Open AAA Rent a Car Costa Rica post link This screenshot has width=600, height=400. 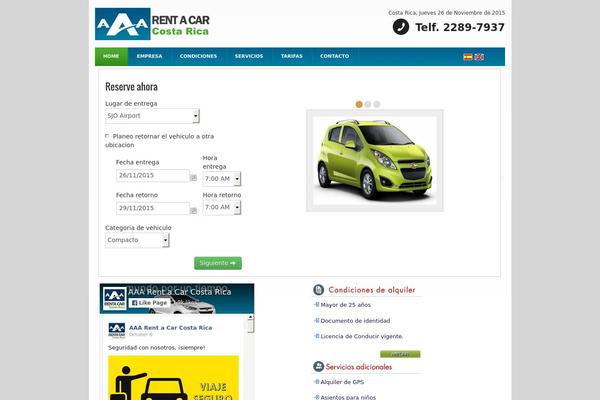(x=170, y=328)
